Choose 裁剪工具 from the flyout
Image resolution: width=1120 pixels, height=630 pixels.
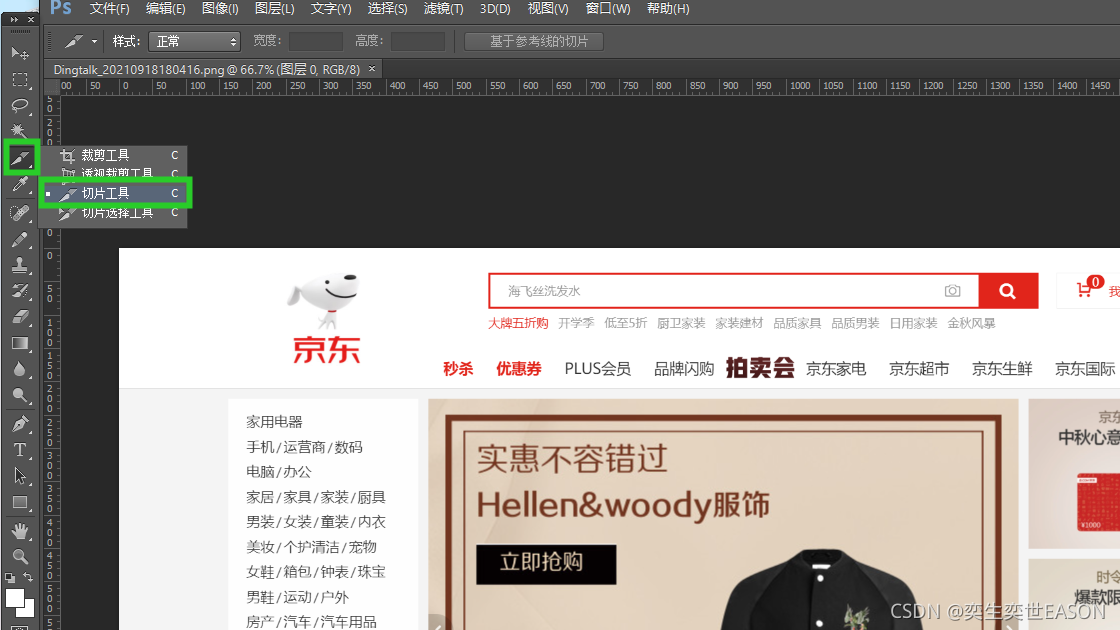(114, 155)
